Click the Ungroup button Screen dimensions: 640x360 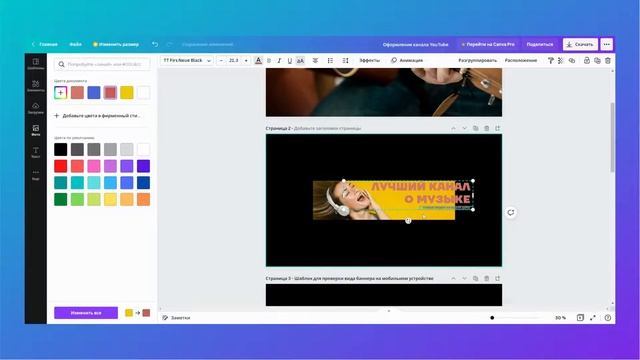click(x=478, y=60)
